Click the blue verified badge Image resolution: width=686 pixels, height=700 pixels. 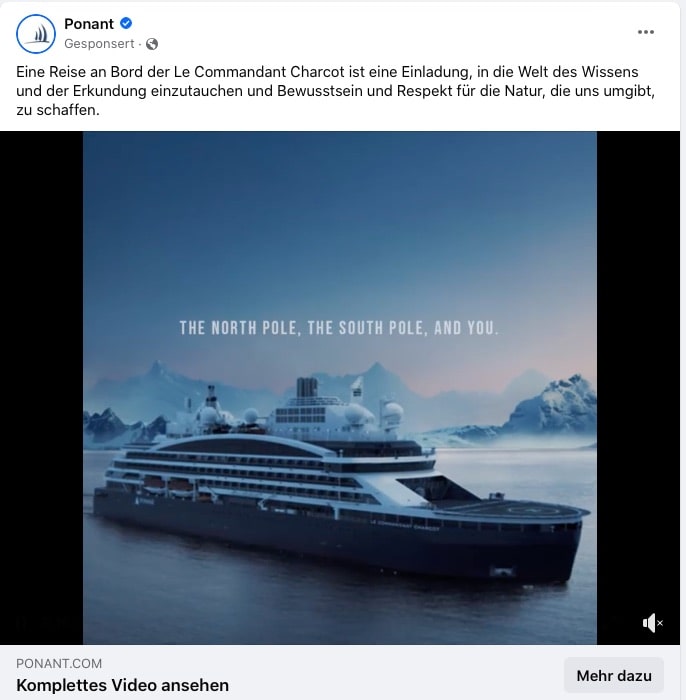click(126, 23)
